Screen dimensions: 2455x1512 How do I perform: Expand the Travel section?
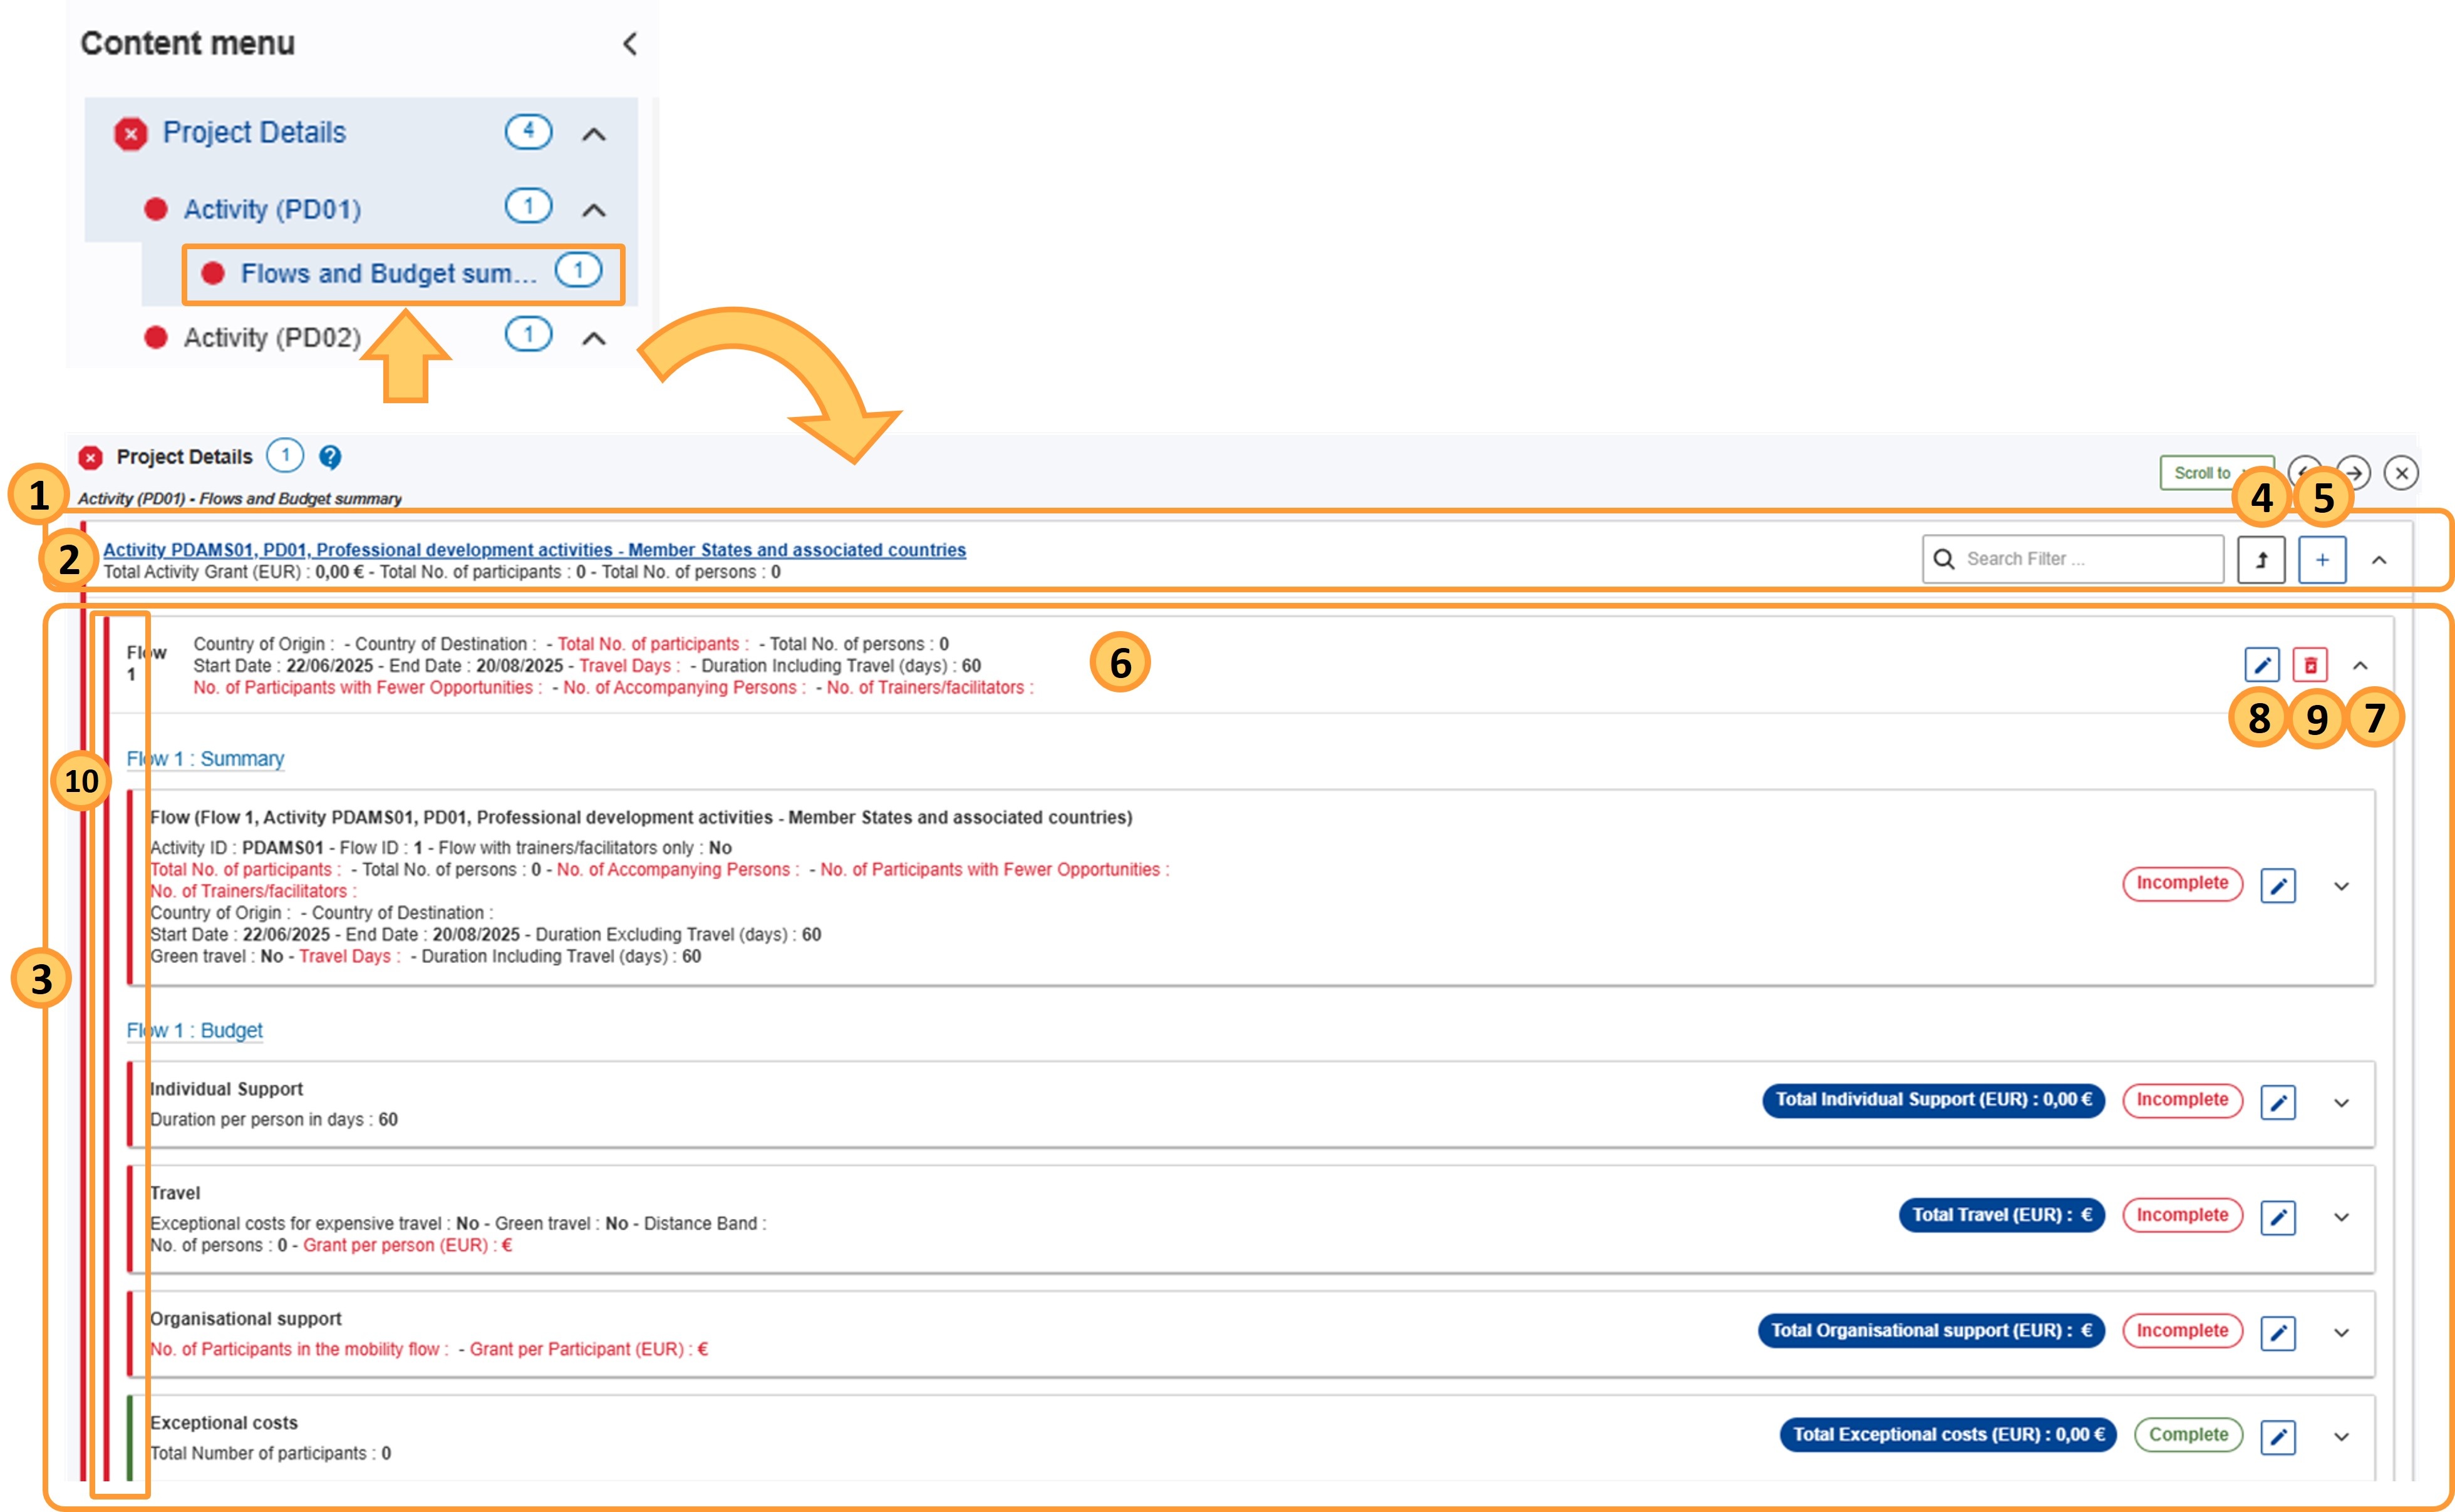click(x=2341, y=1217)
